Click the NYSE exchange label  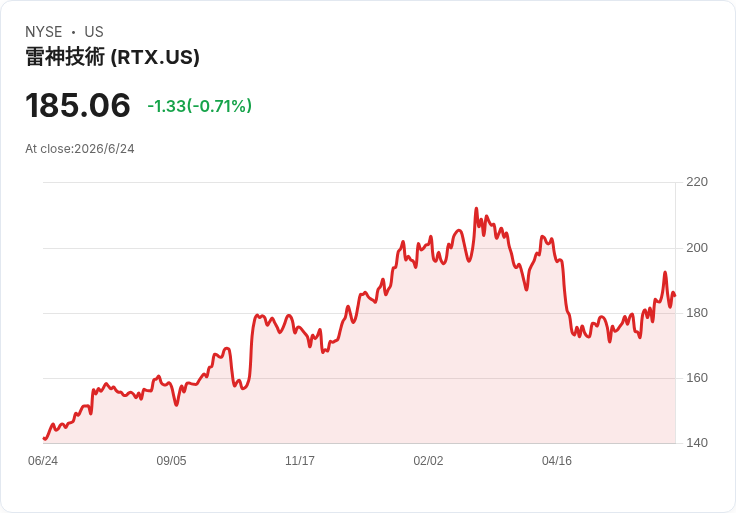[x=44, y=31]
